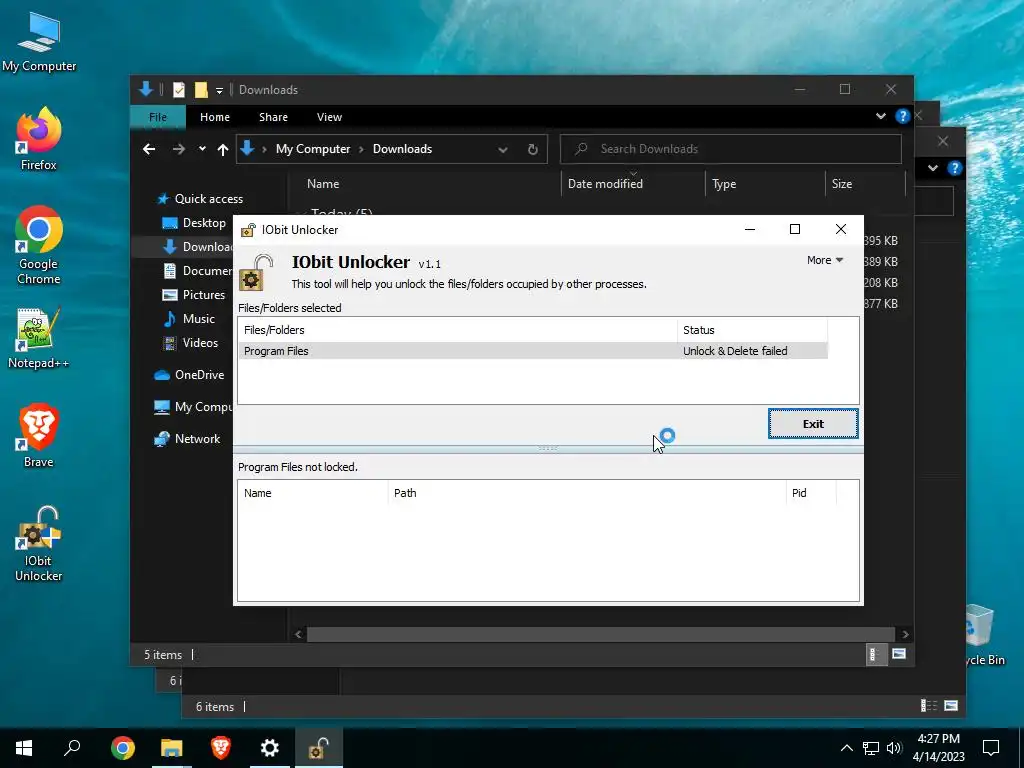Open taskbar Search magnifier
The height and width of the screenshot is (768, 1024).
72,748
